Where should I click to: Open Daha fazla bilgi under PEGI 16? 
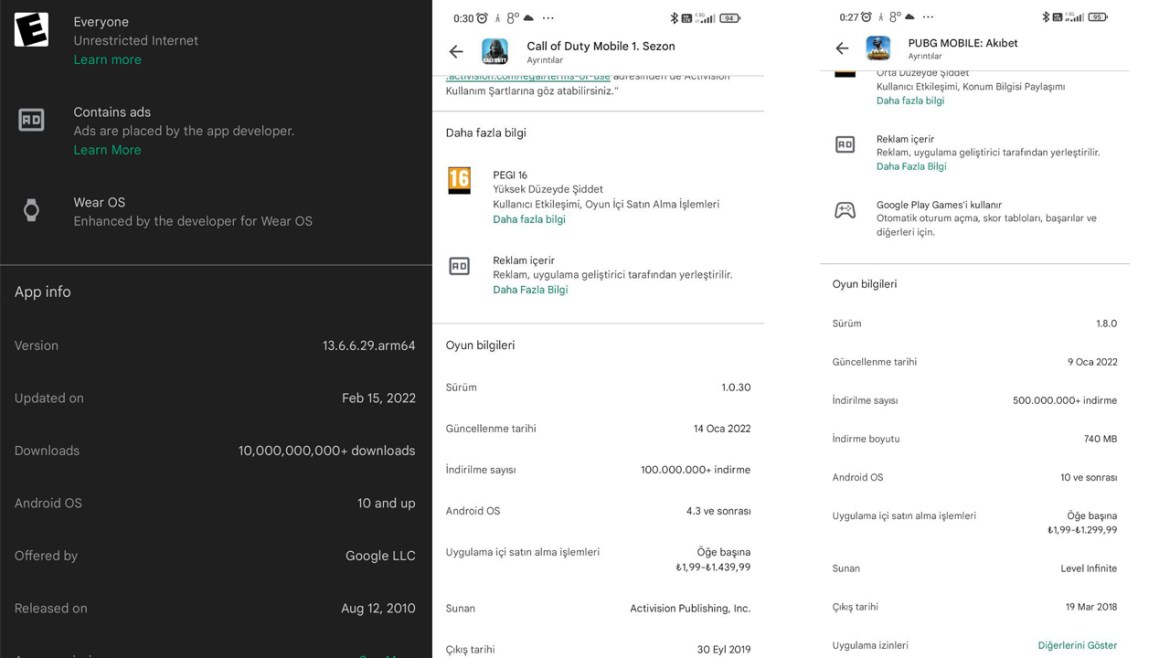(x=529, y=219)
